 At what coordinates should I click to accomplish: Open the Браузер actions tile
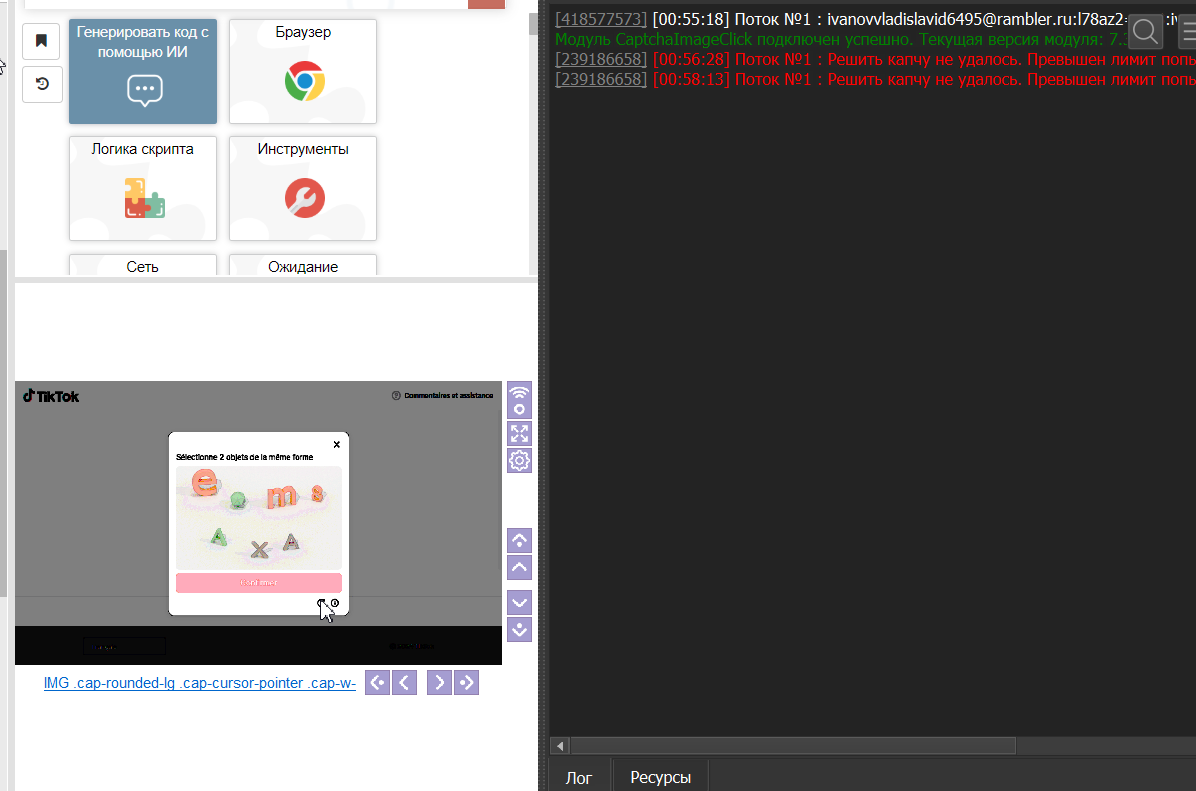pos(303,71)
